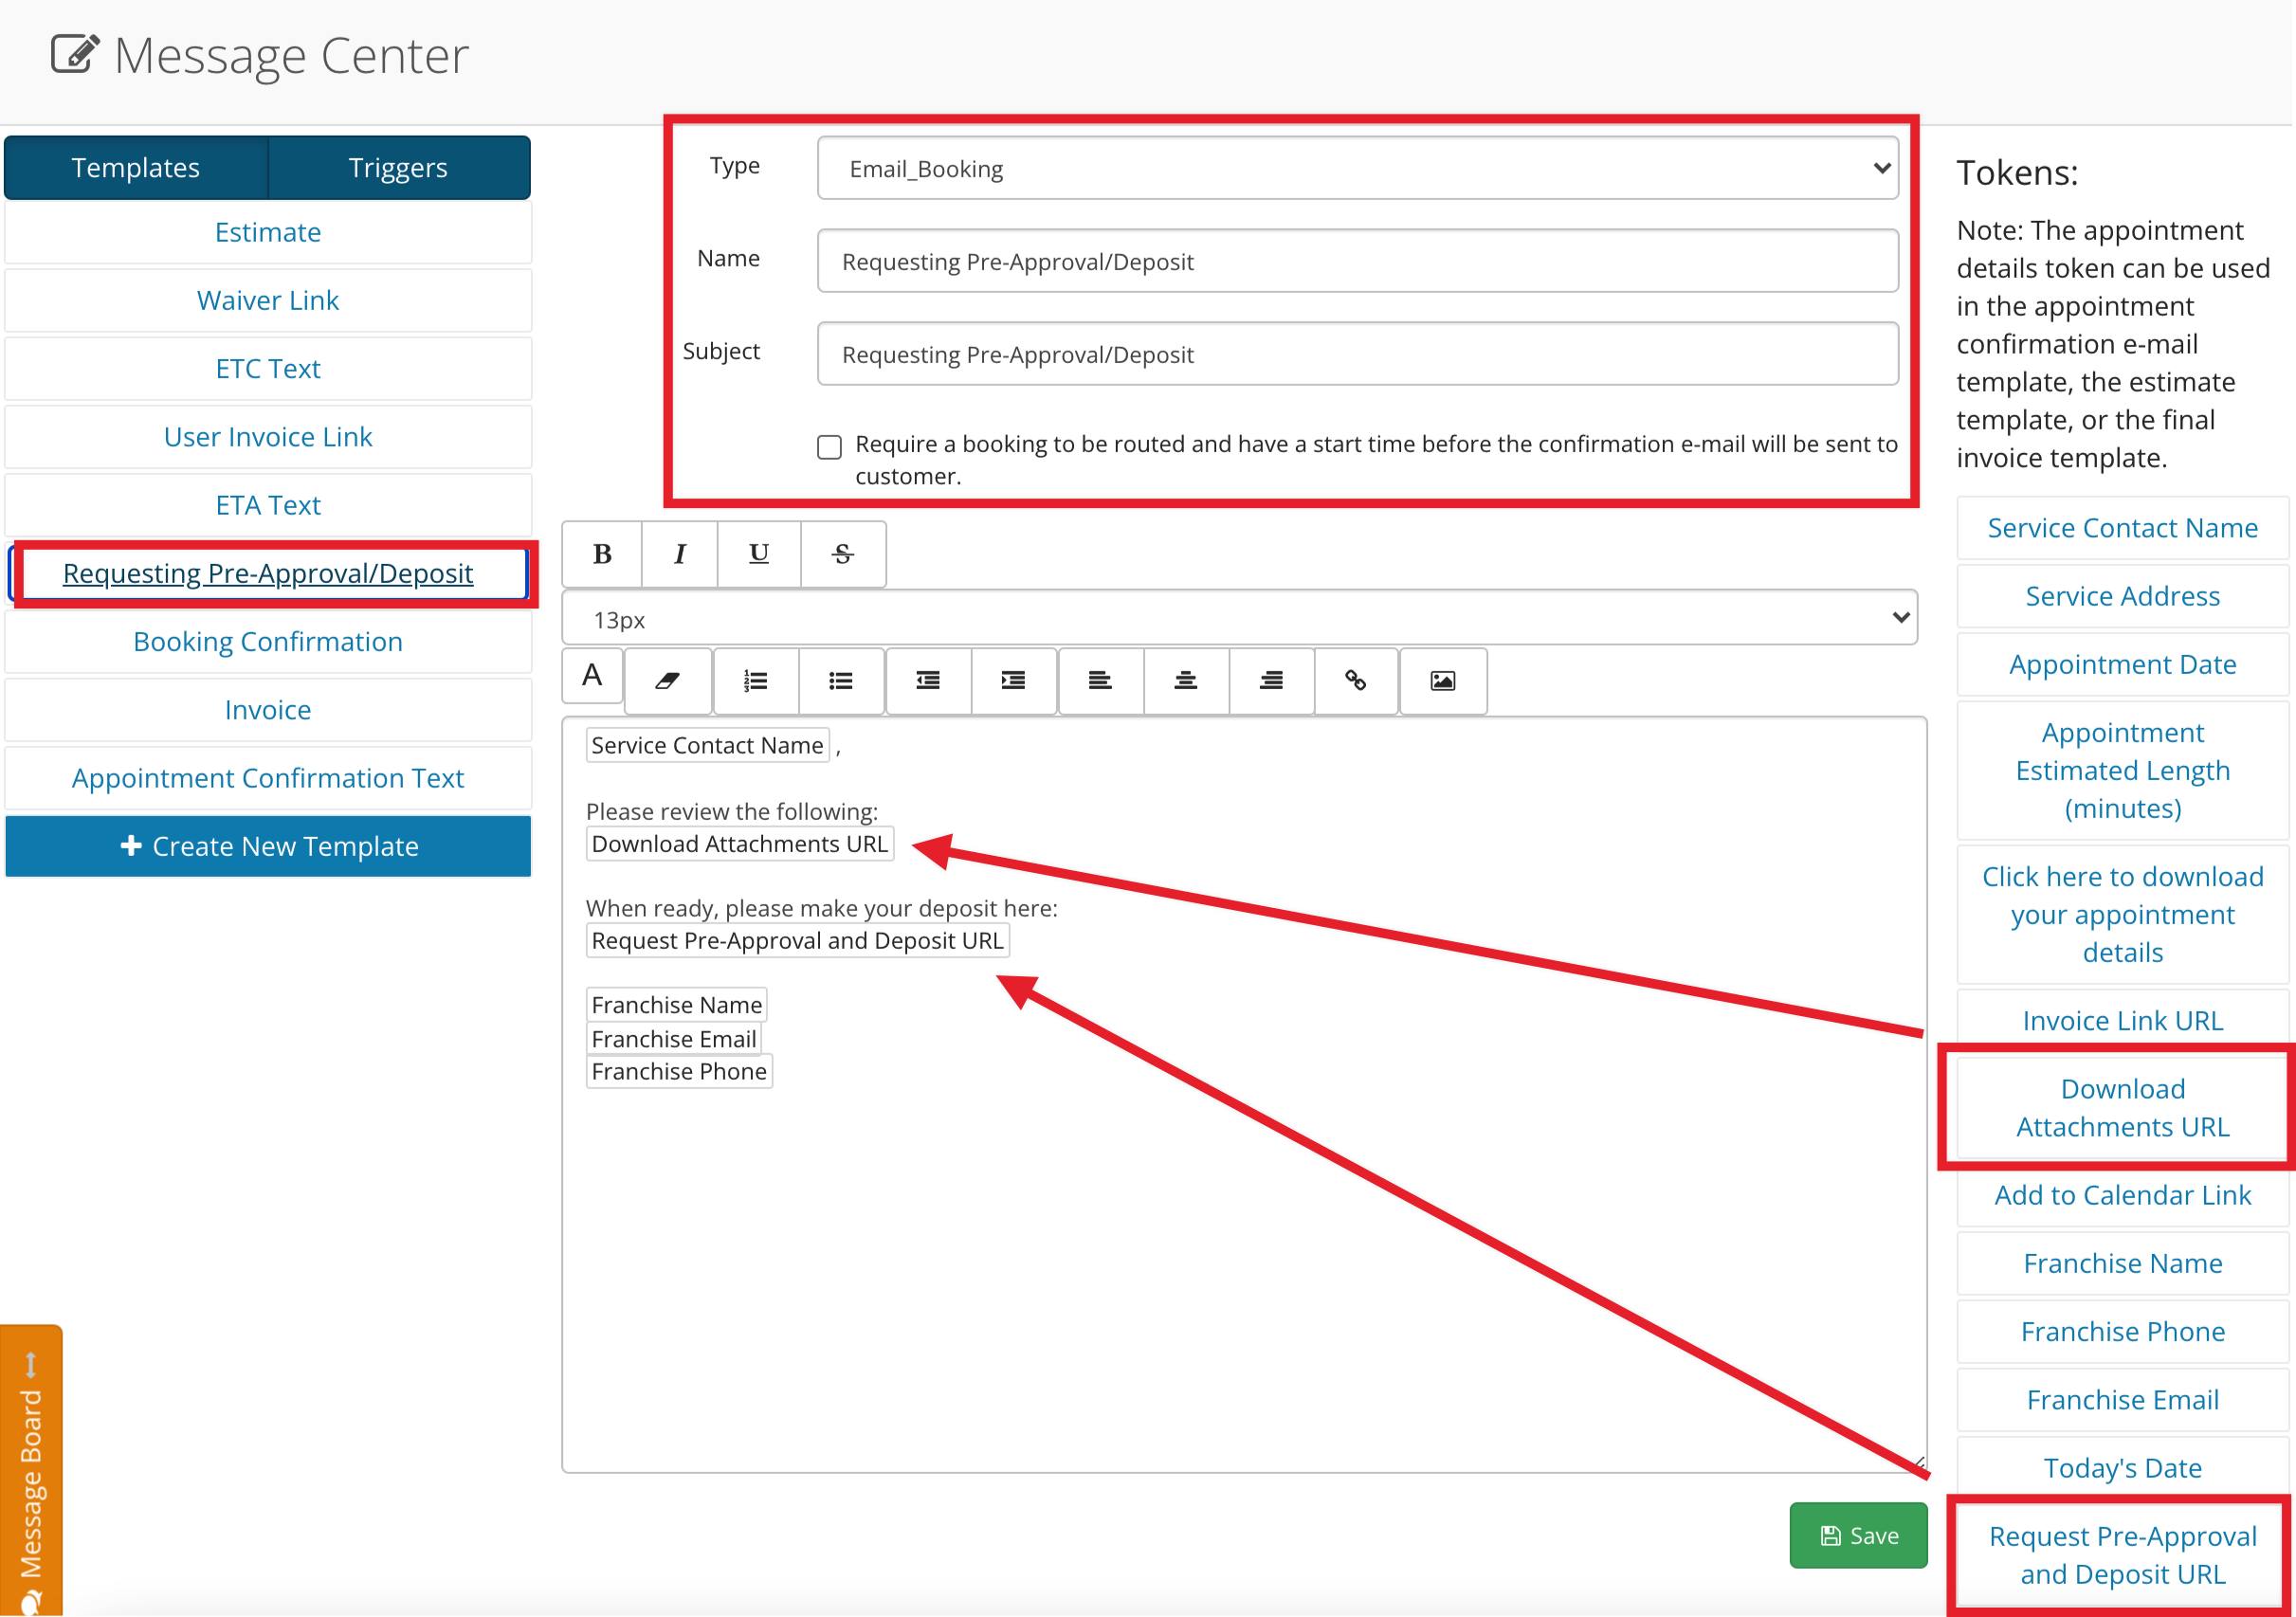This screenshot has height=1617, width=2296.
Task: Open the Message Board side panel
Action: coord(31,1470)
